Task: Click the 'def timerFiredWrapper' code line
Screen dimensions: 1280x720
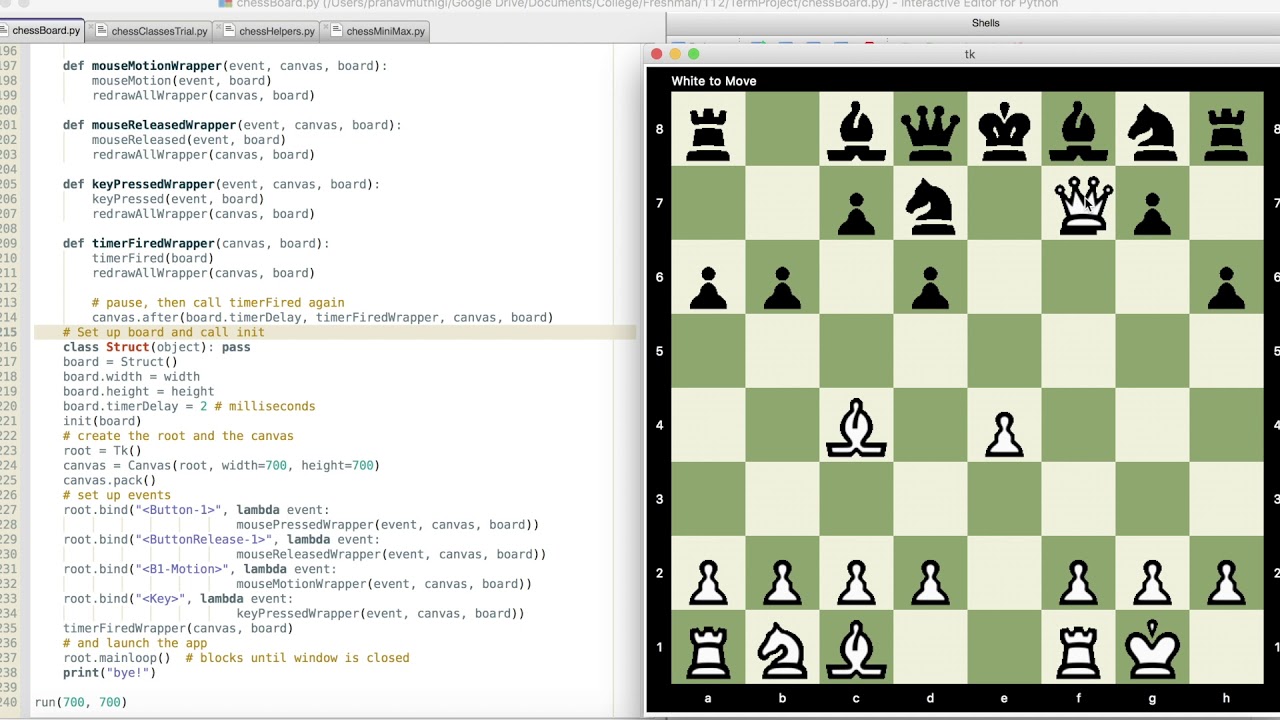Action: point(196,243)
